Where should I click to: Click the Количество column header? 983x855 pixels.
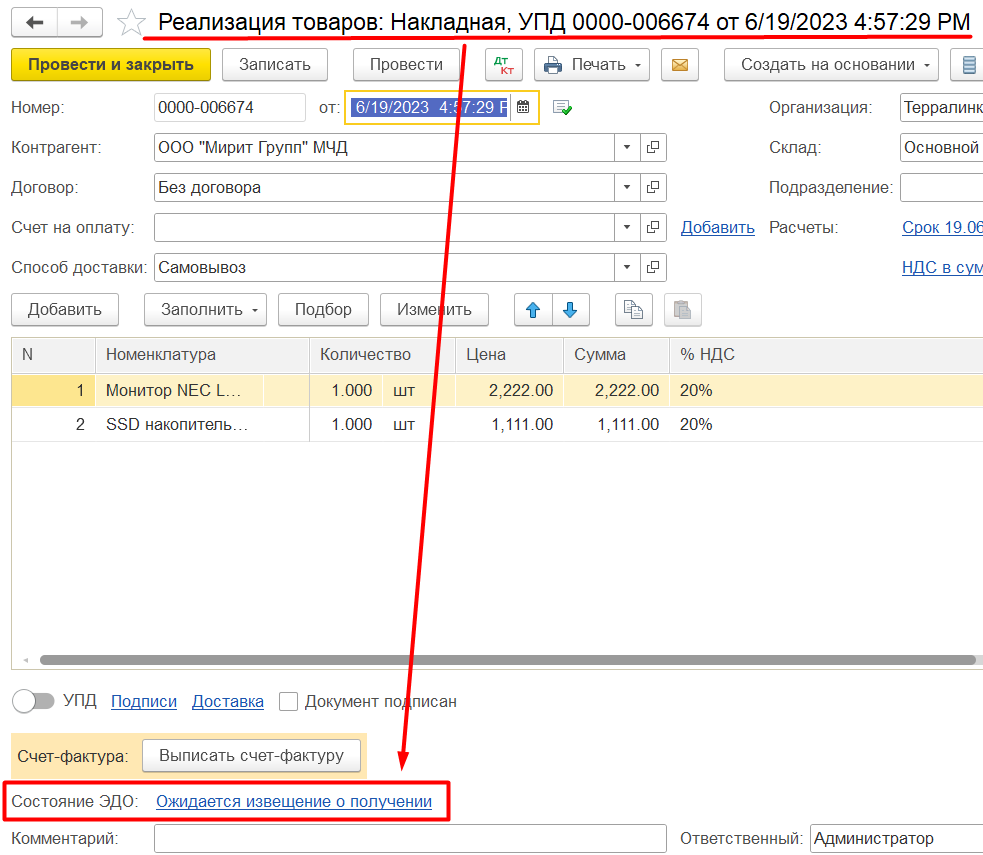382,355
